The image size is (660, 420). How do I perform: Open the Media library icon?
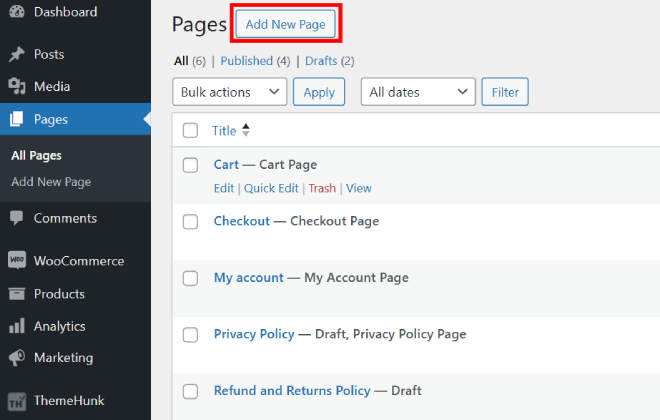tap(16, 87)
